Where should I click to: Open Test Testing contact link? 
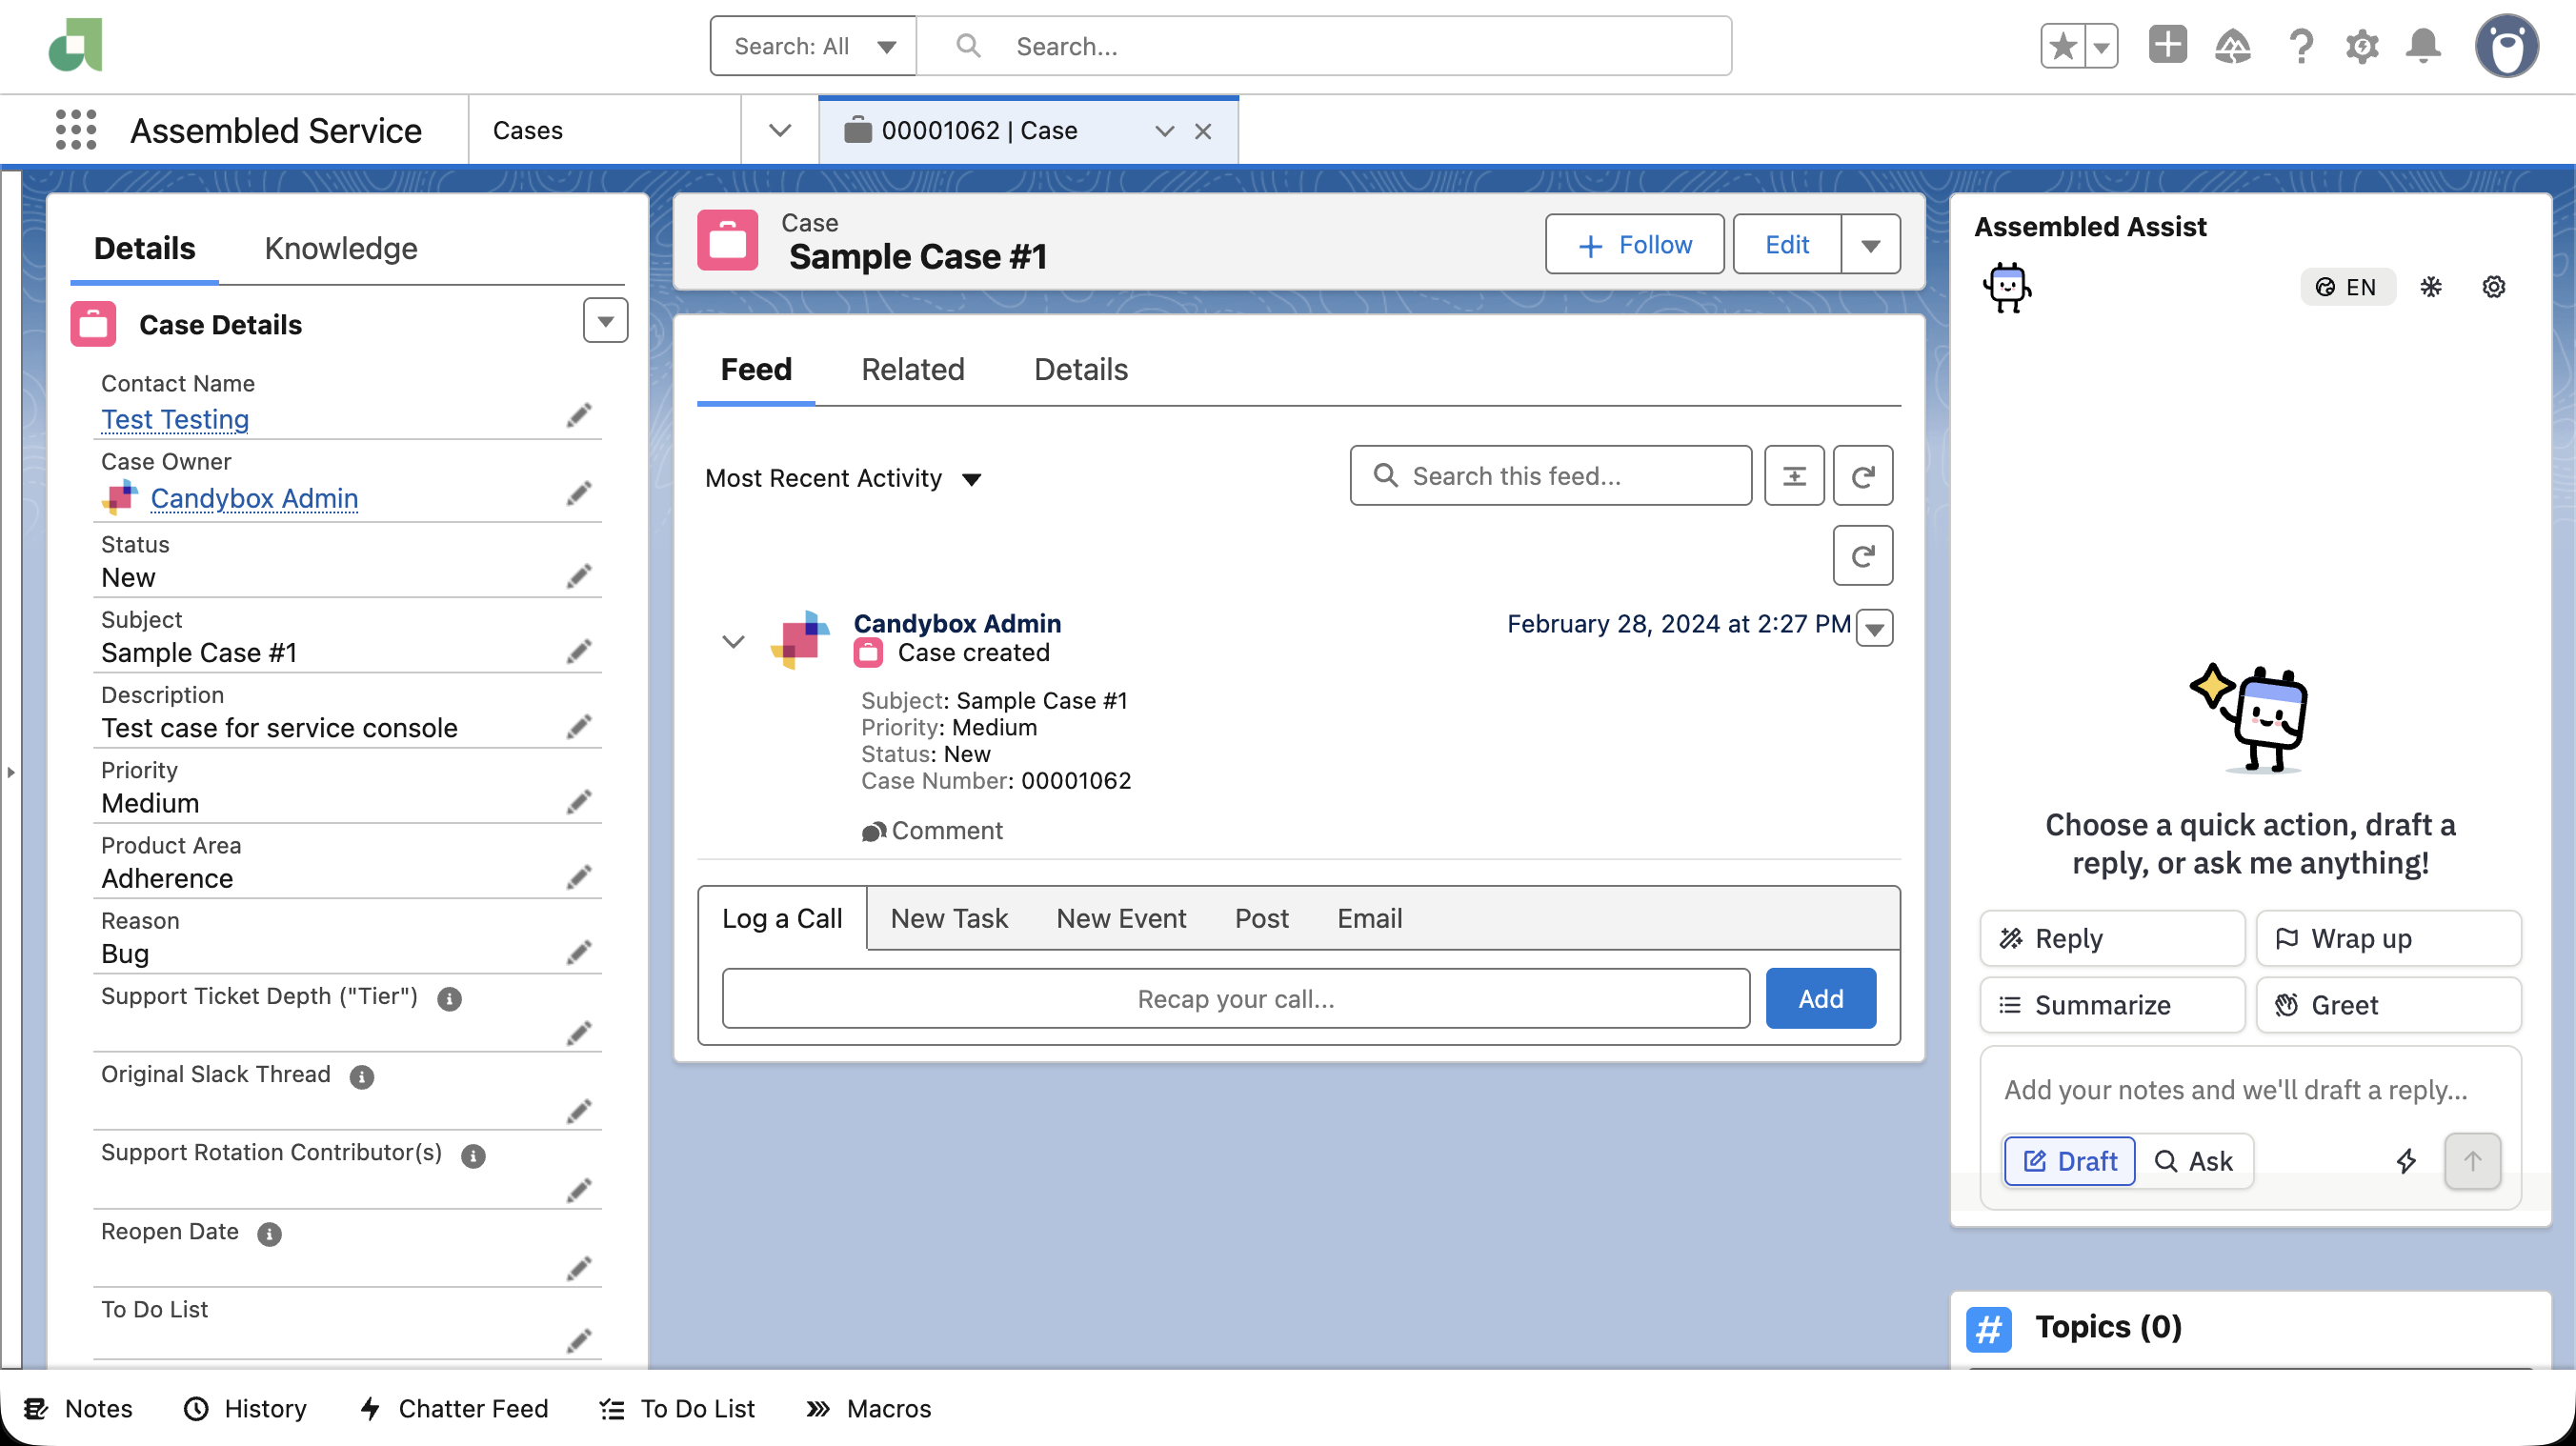[x=175, y=419]
